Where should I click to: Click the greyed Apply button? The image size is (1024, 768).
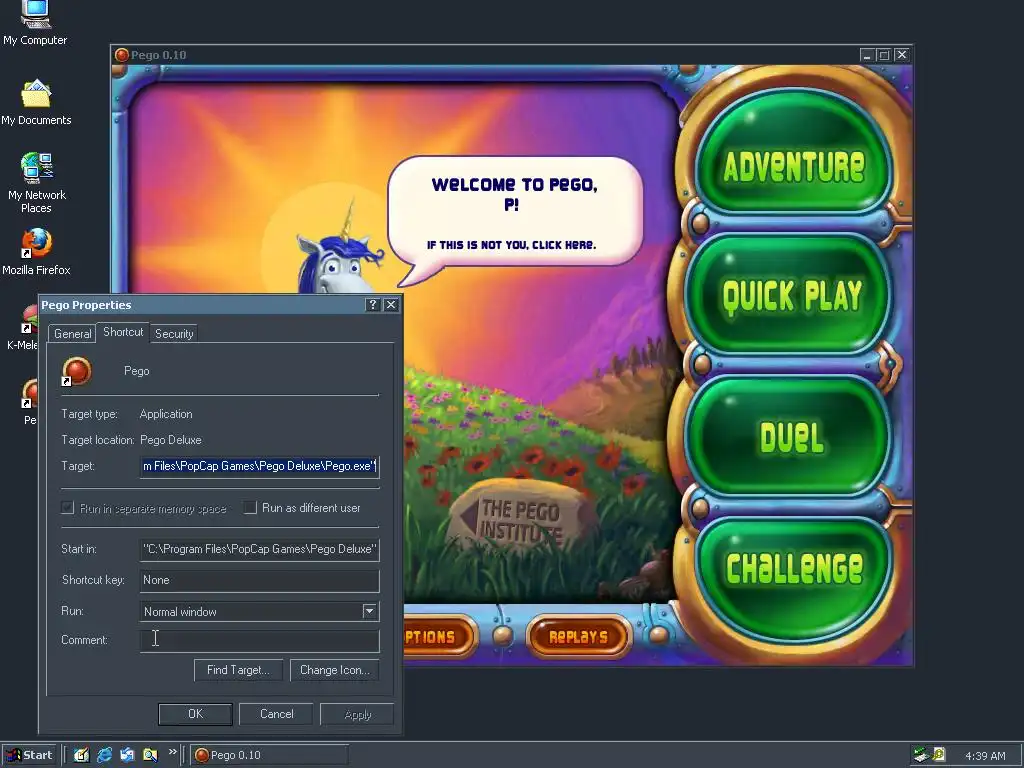coord(357,714)
